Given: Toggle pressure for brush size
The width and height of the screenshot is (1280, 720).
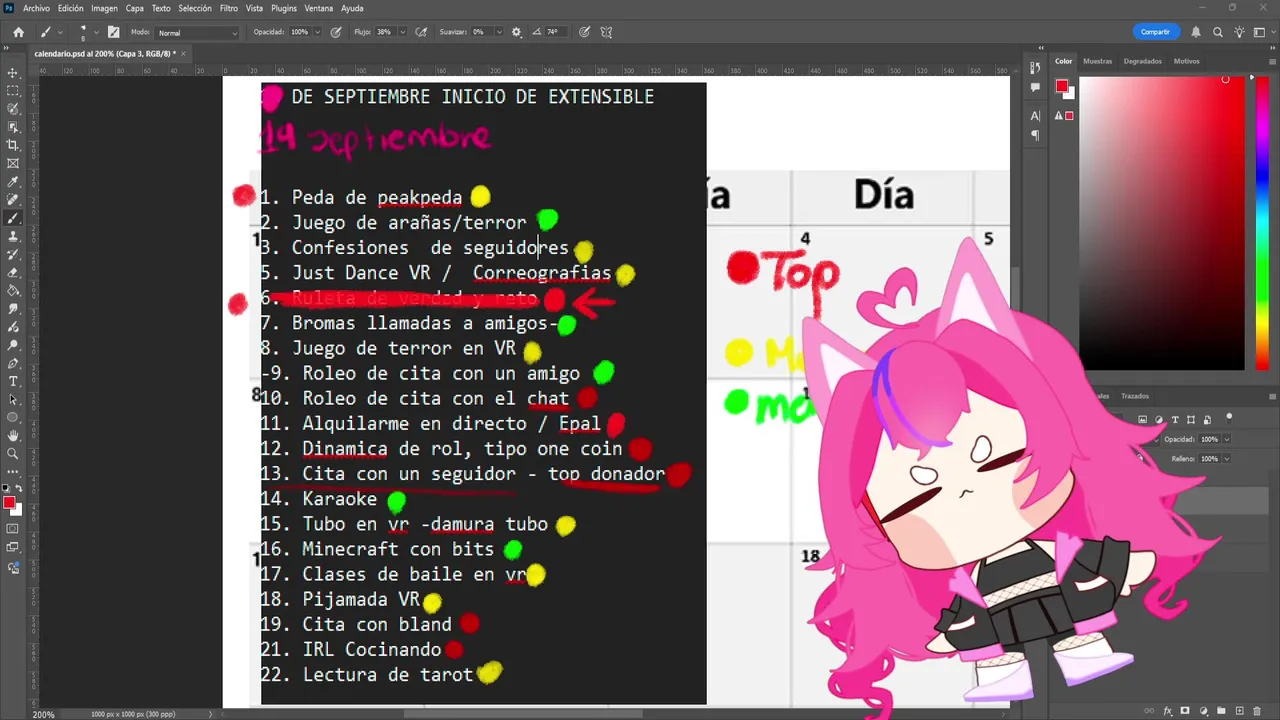Looking at the screenshot, I should click(x=584, y=32).
